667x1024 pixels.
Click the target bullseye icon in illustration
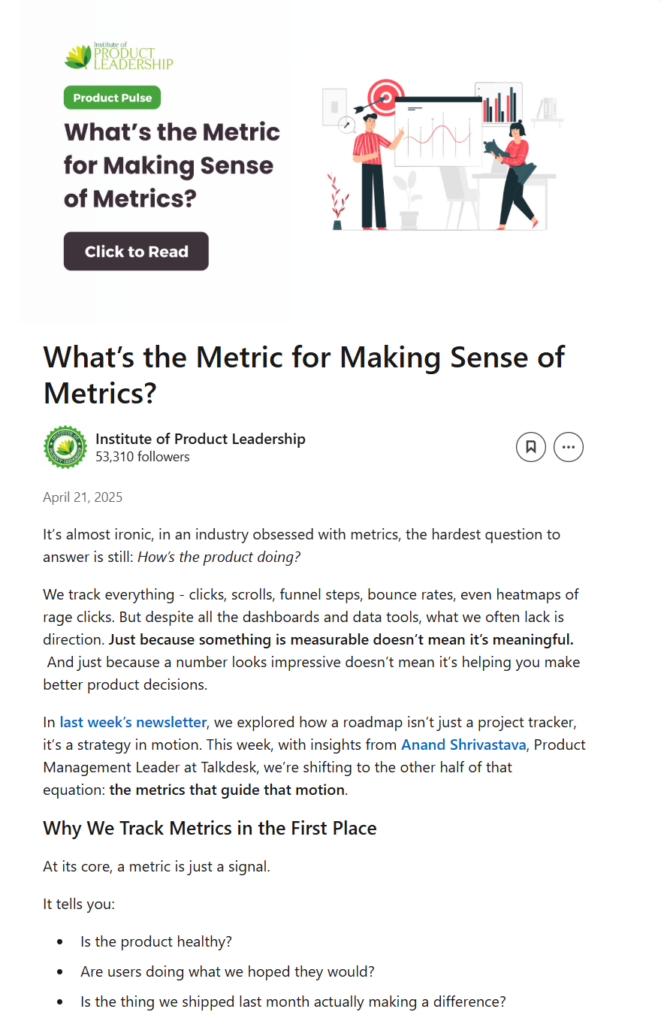385,97
